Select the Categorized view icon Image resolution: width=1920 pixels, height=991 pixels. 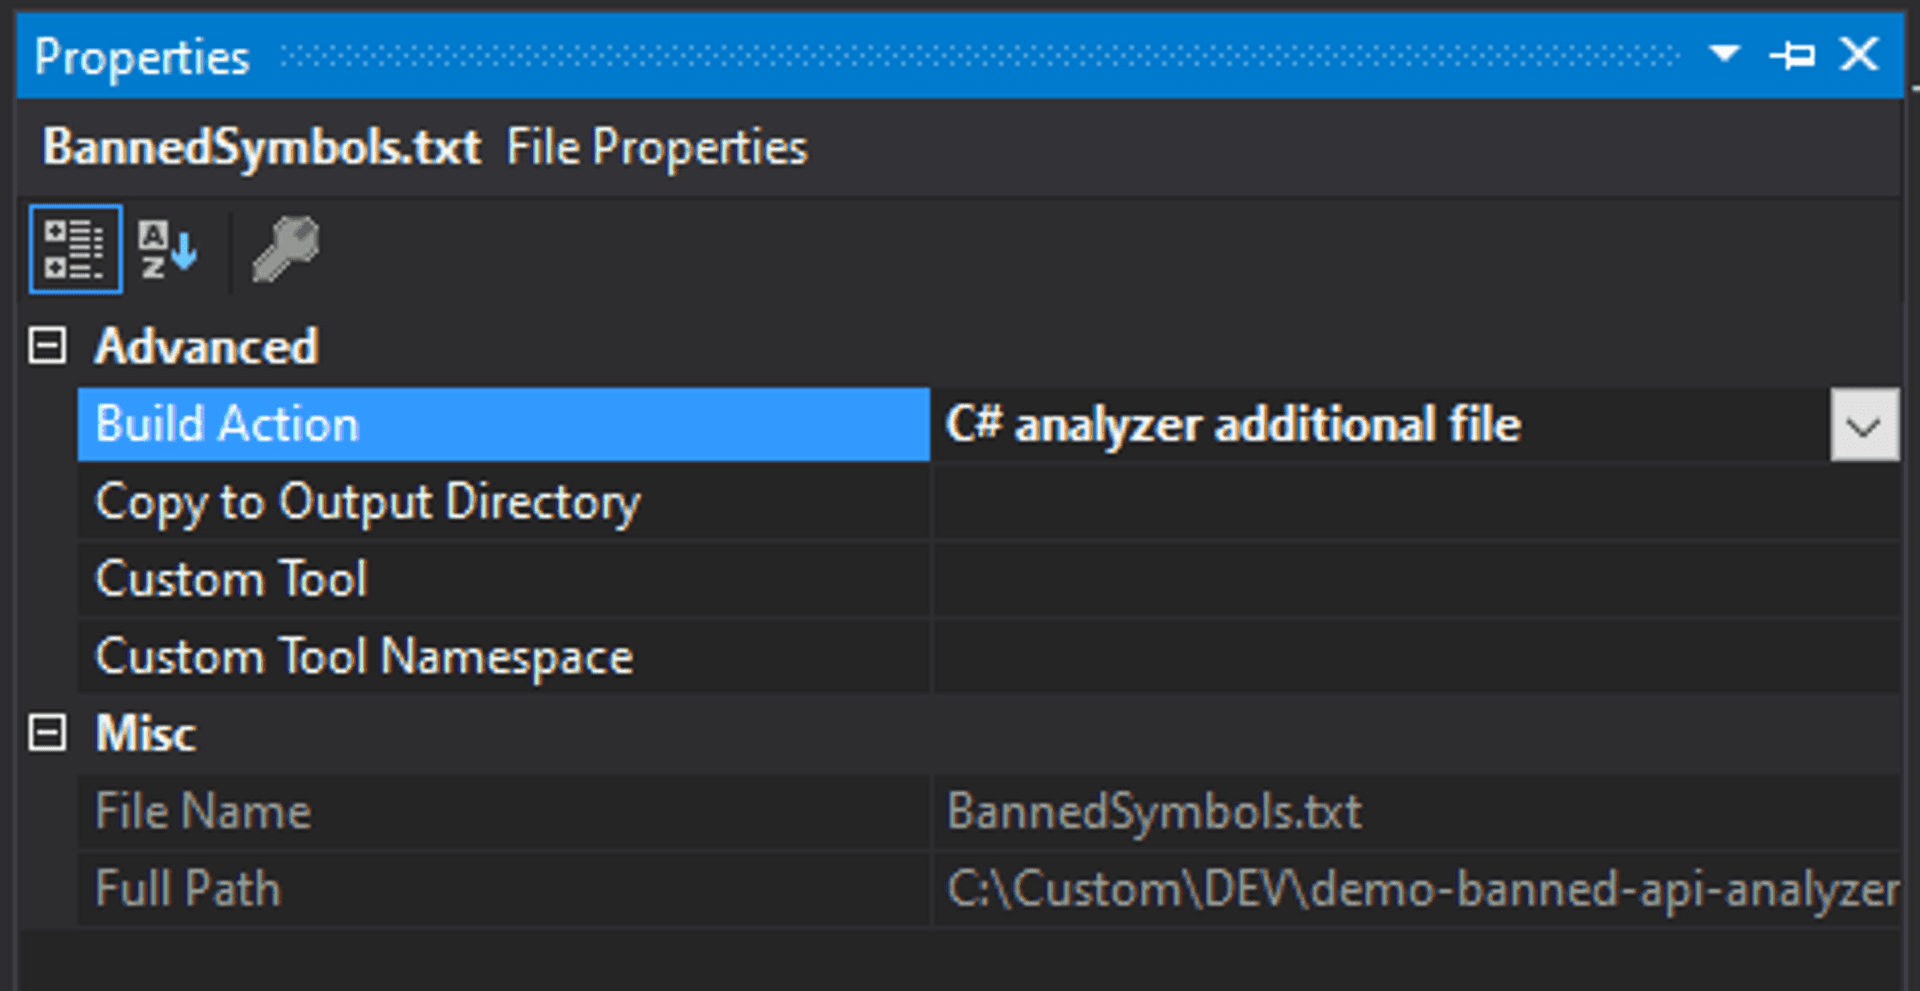pyautogui.click(x=74, y=250)
